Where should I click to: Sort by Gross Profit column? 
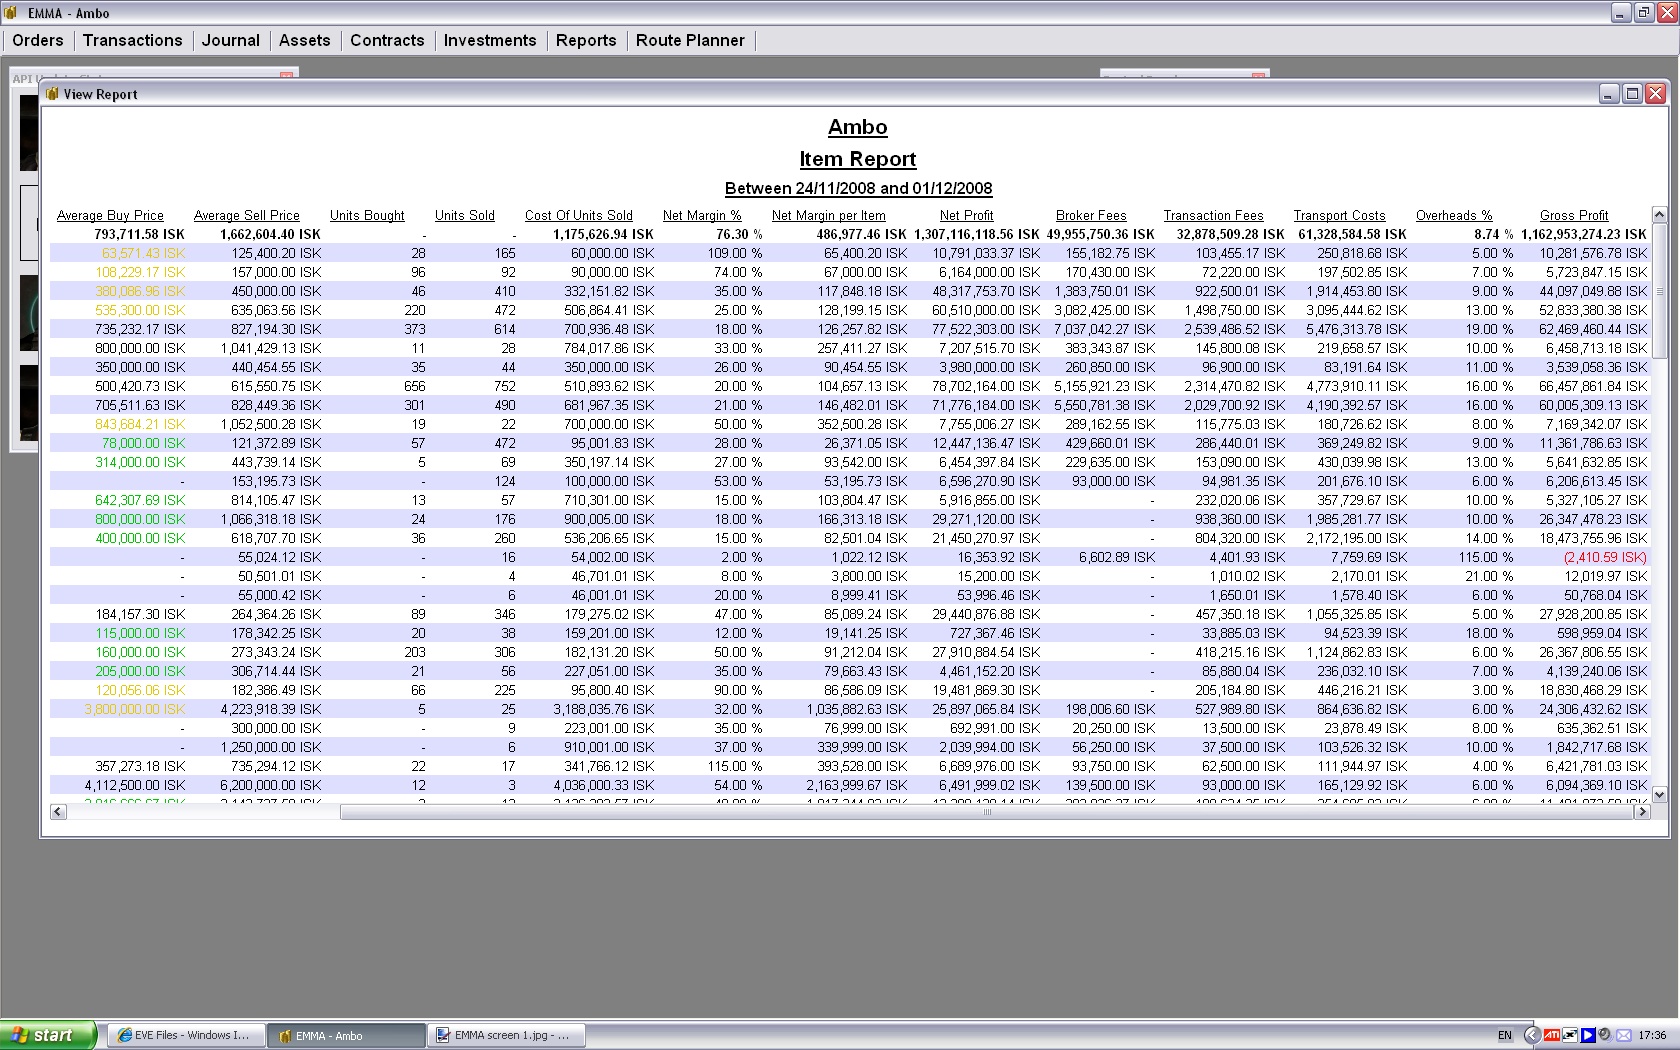pos(1574,215)
